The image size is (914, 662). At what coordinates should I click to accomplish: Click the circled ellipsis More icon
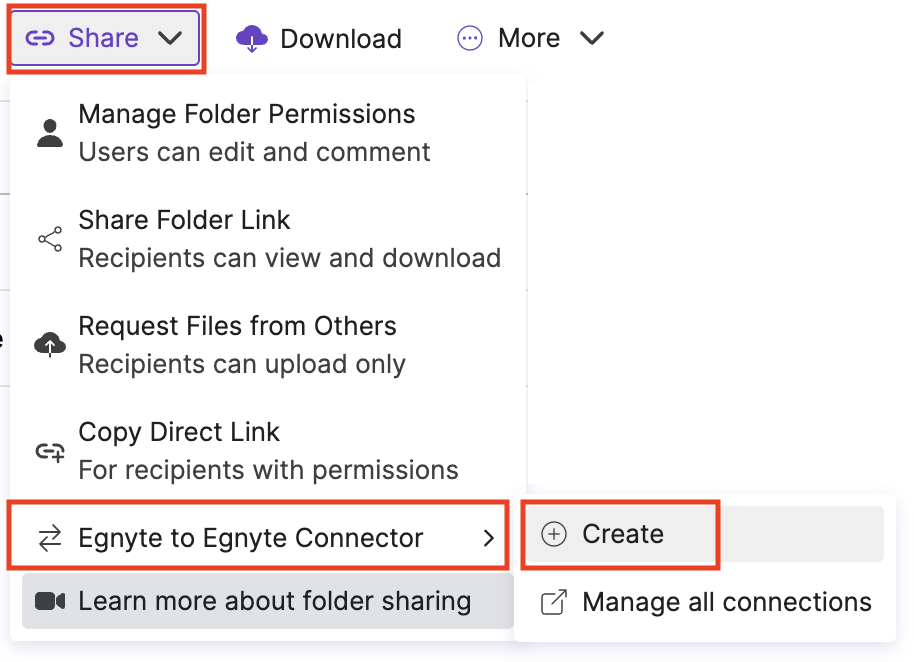coord(469,39)
